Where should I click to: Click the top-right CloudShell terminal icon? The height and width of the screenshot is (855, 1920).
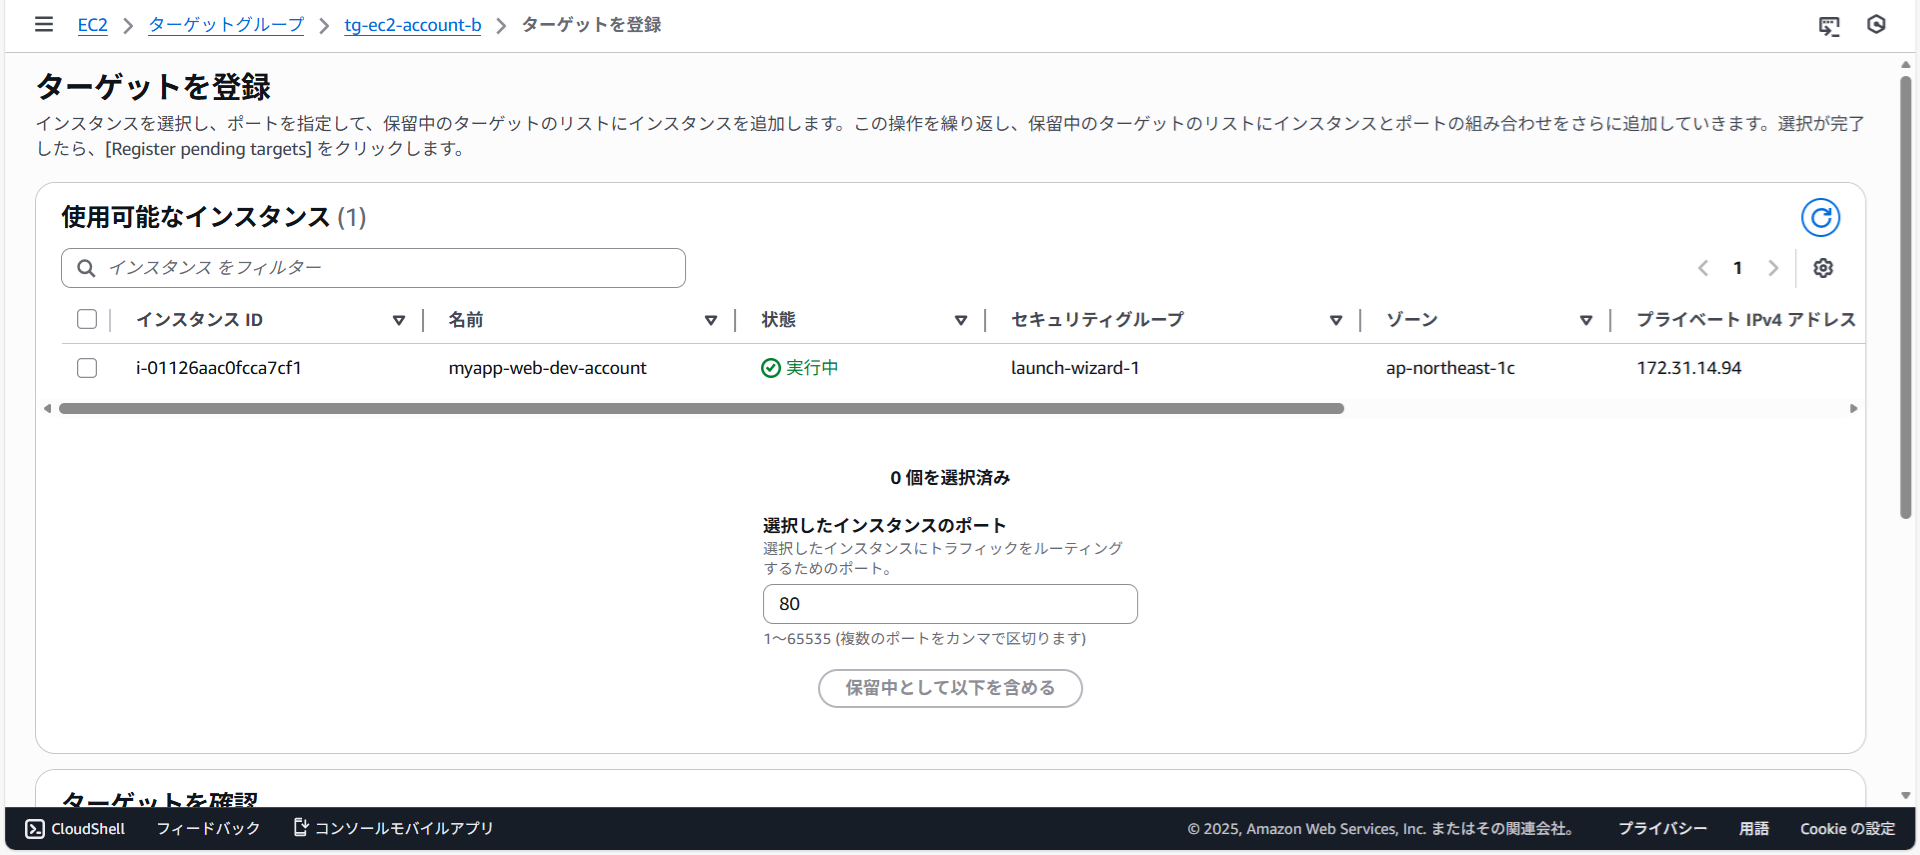point(1829,26)
